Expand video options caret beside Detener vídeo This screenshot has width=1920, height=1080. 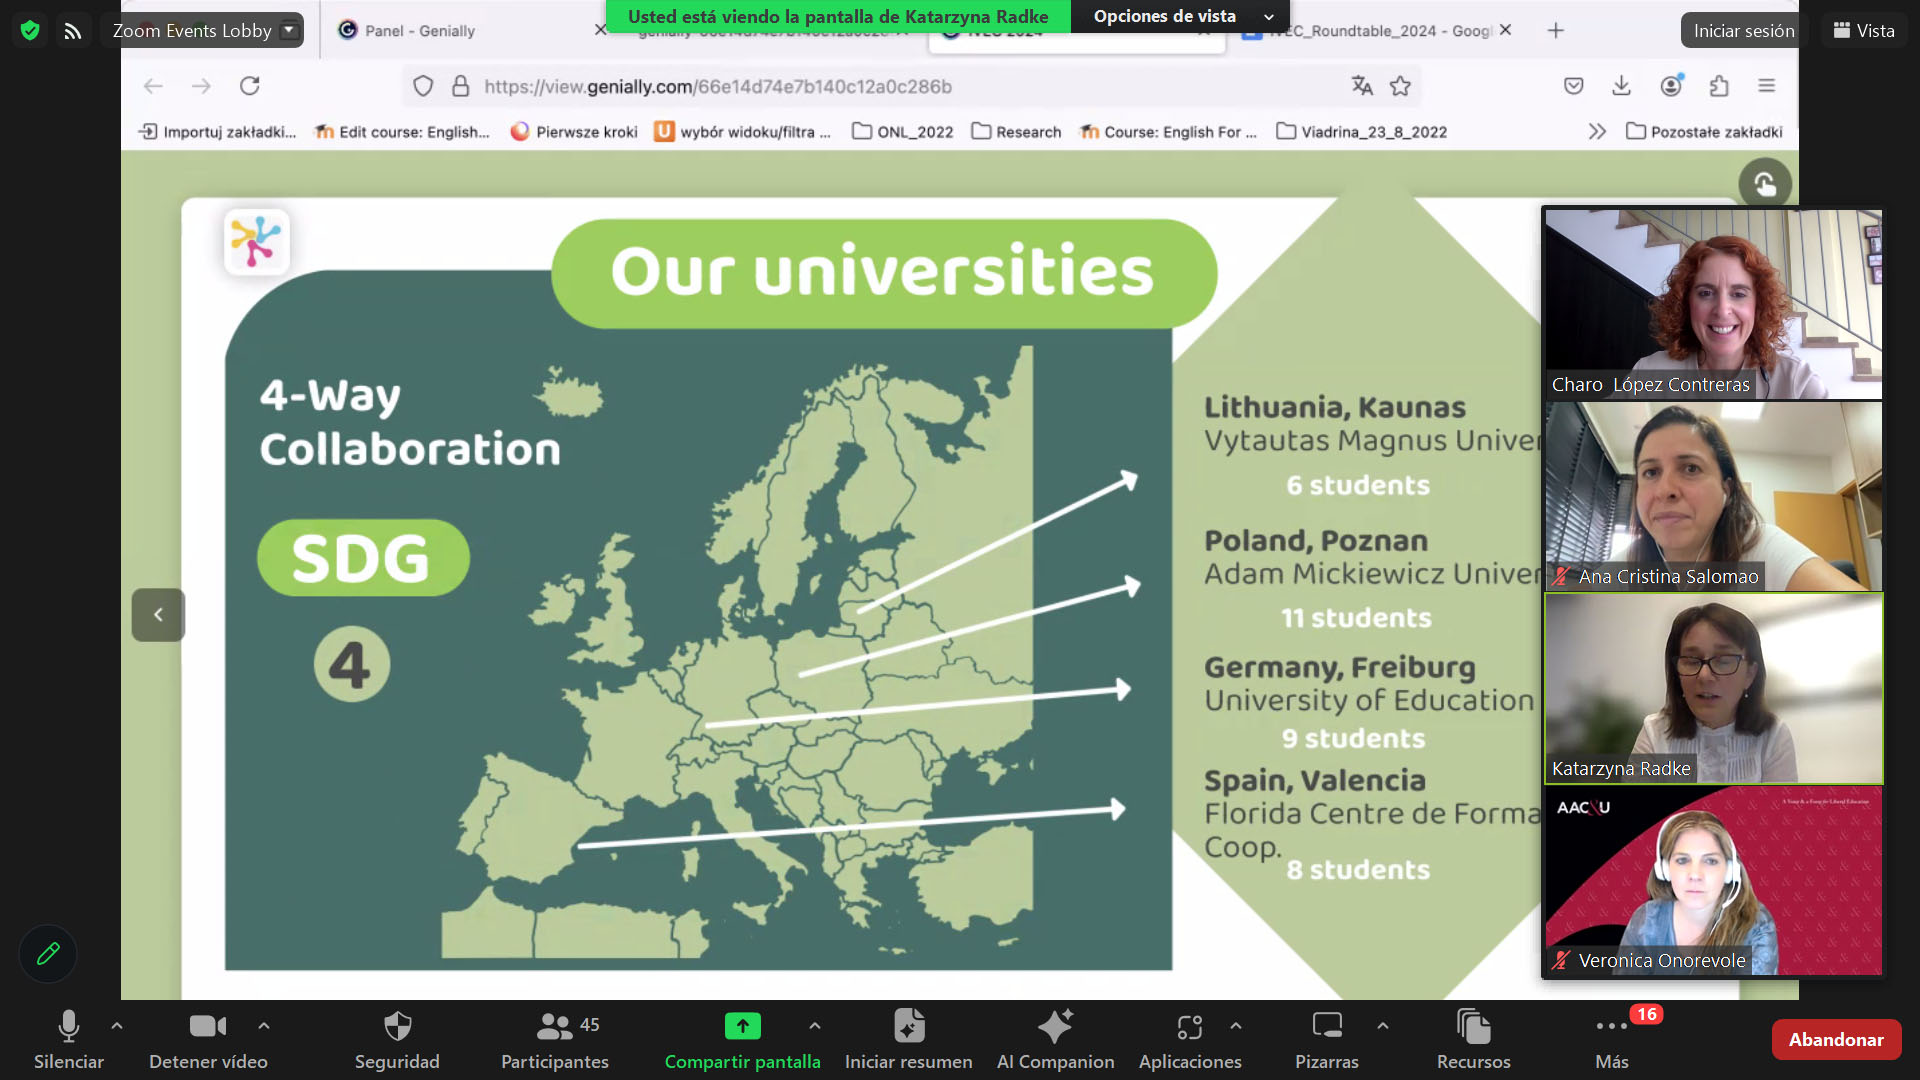point(264,1026)
